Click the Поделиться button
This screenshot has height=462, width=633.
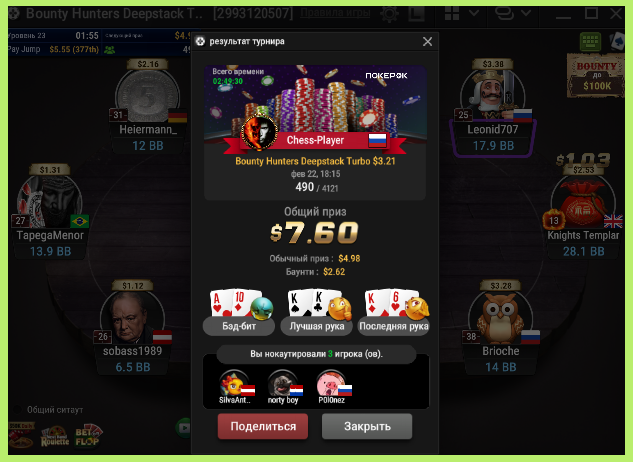[263, 426]
